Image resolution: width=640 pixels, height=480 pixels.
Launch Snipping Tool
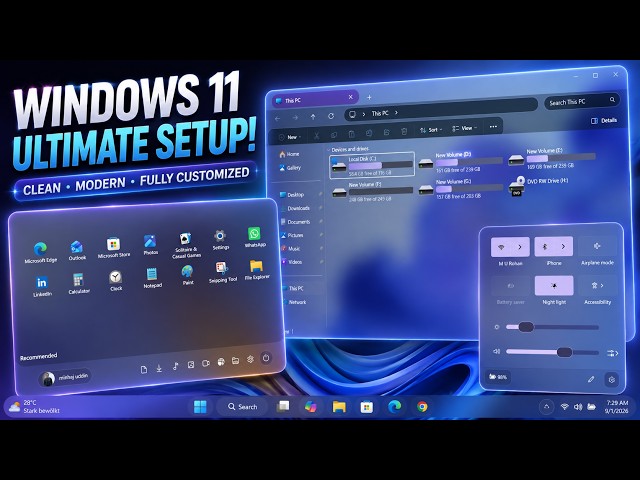[222, 272]
